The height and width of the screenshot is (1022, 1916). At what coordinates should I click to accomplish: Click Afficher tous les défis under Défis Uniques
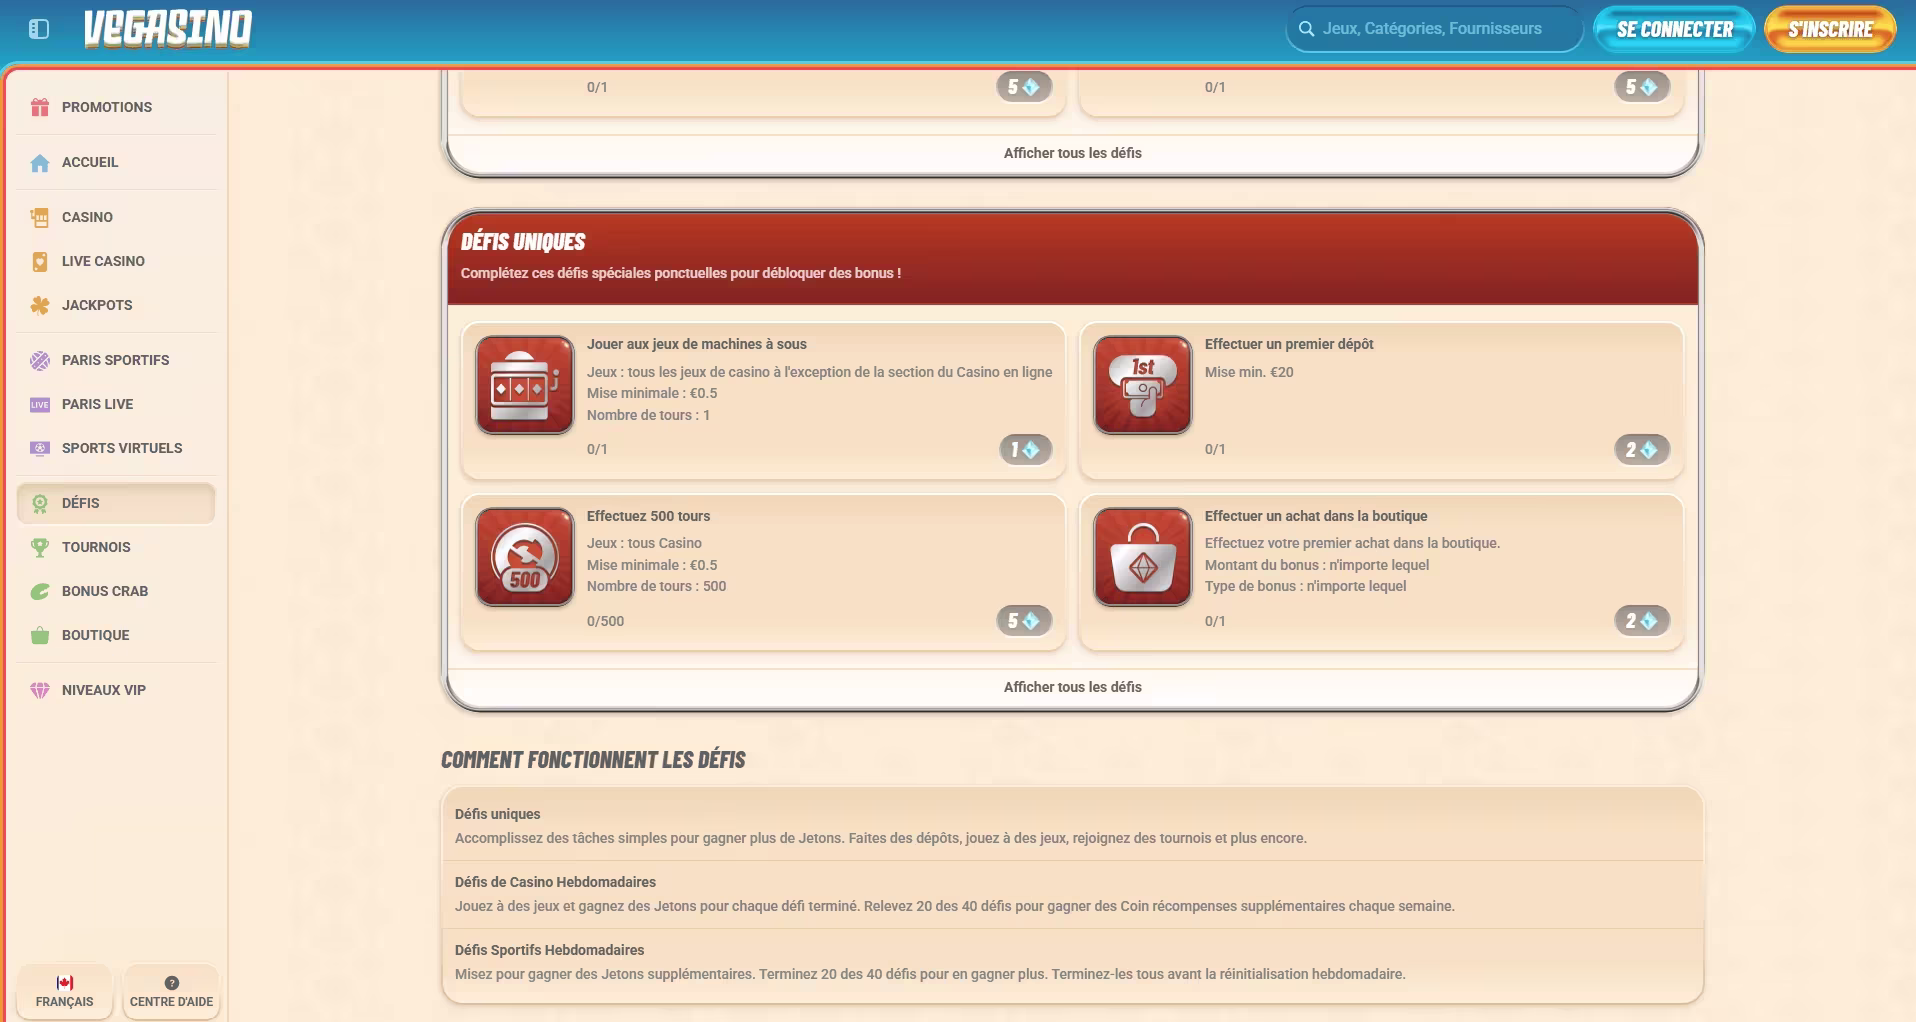click(1072, 687)
